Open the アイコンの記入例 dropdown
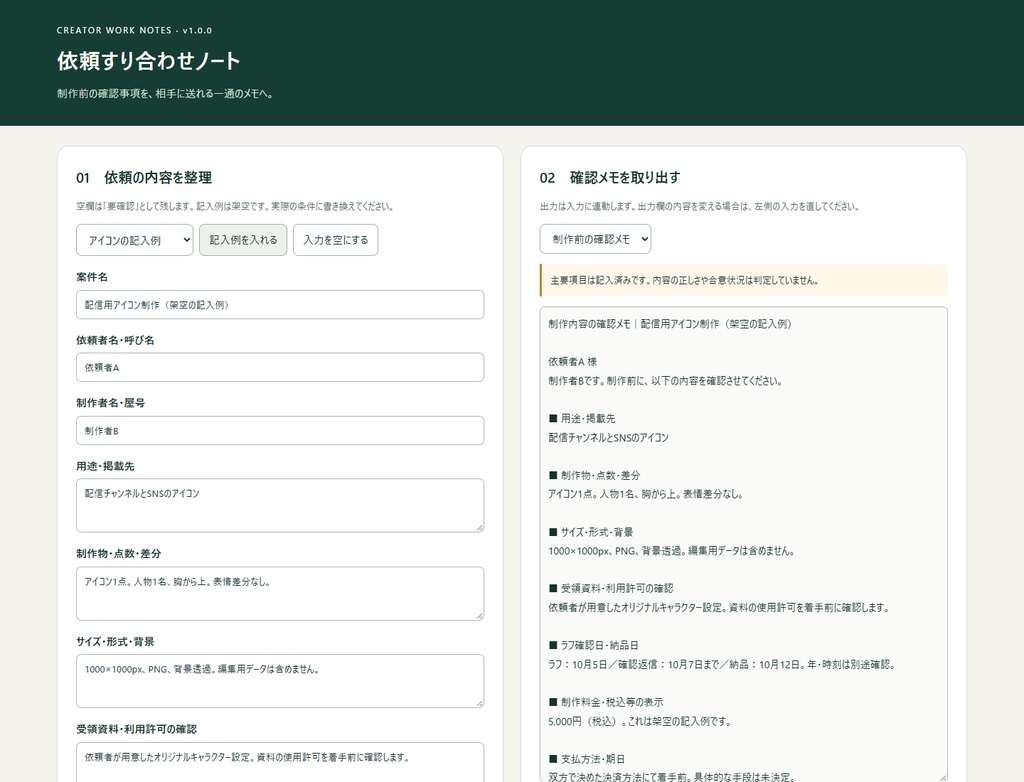The height and width of the screenshot is (782, 1024). (x=135, y=240)
